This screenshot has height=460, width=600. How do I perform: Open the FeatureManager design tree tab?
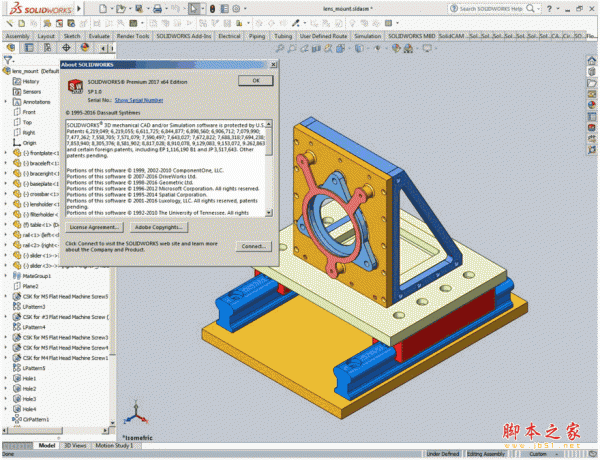click(11, 47)
